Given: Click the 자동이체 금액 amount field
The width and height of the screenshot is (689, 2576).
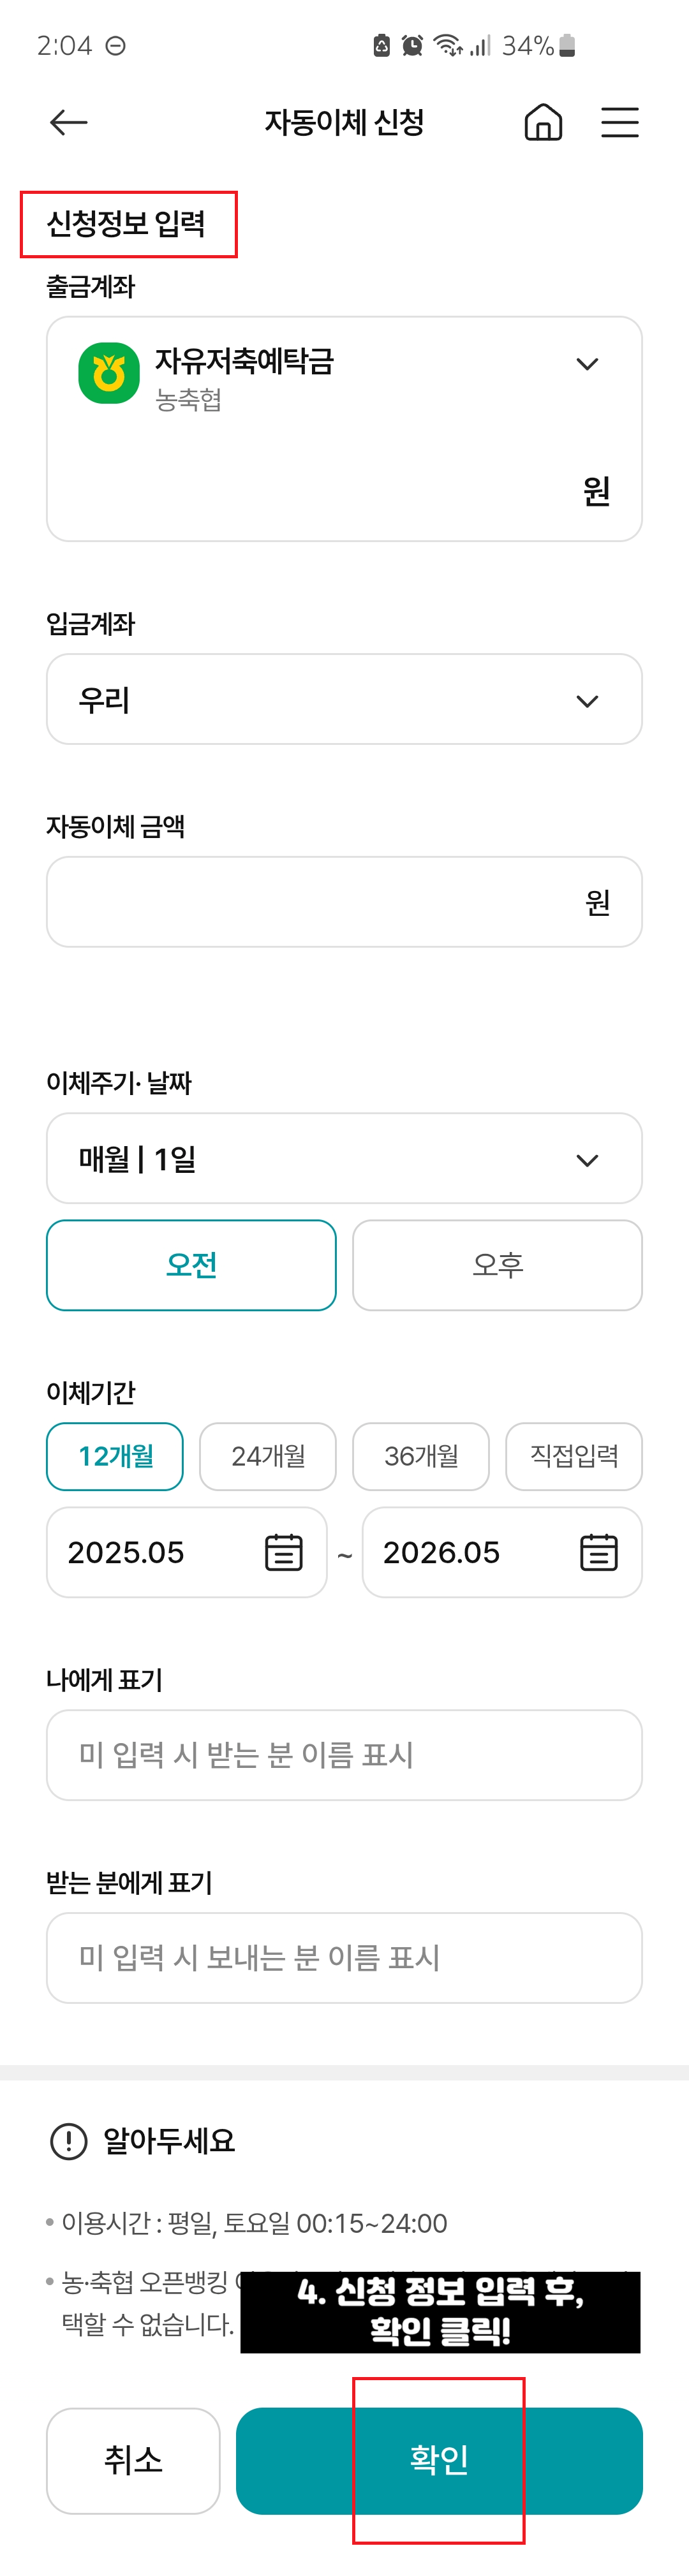Looking at the screenshot, I should [345, 901].
